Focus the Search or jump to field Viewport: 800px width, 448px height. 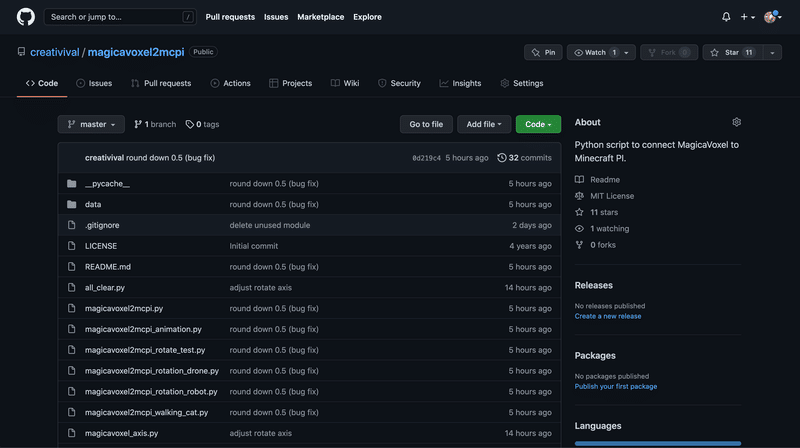pyautogui.click(x=120, y=17)
